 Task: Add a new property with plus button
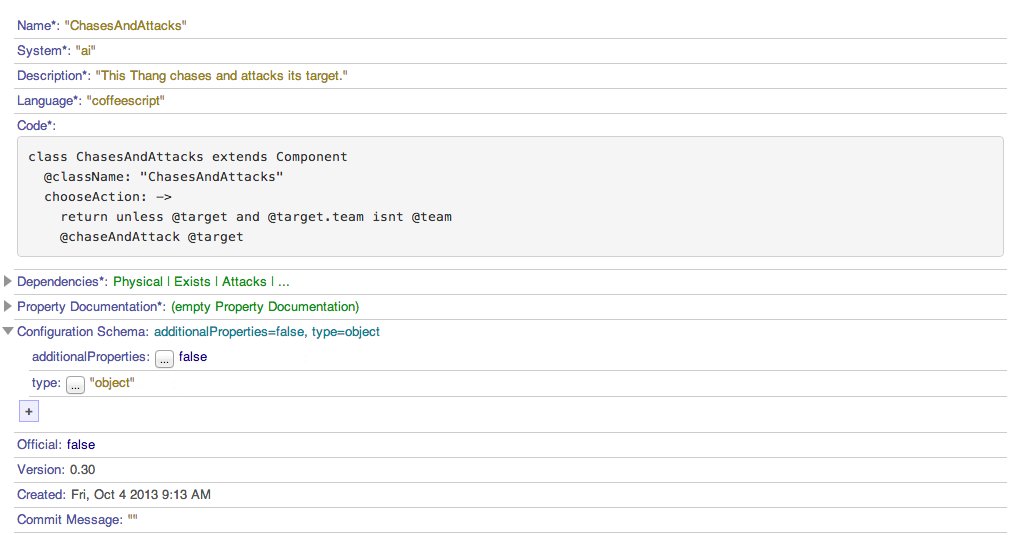point(29,411)
